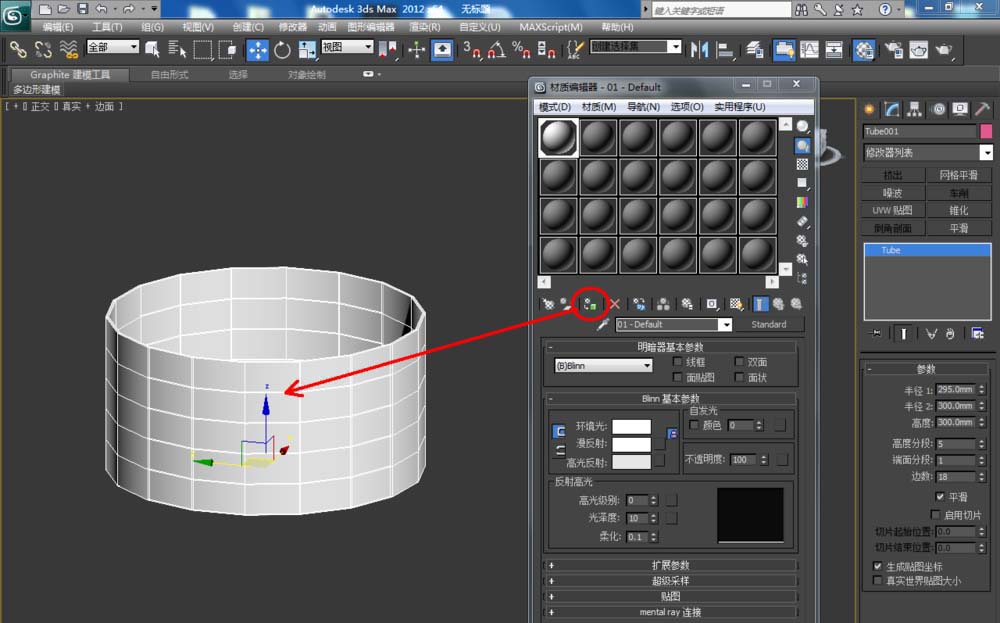Select the Modify panel wrench icon
Viewport: 1000px width, 623px height.
[891, 108]
